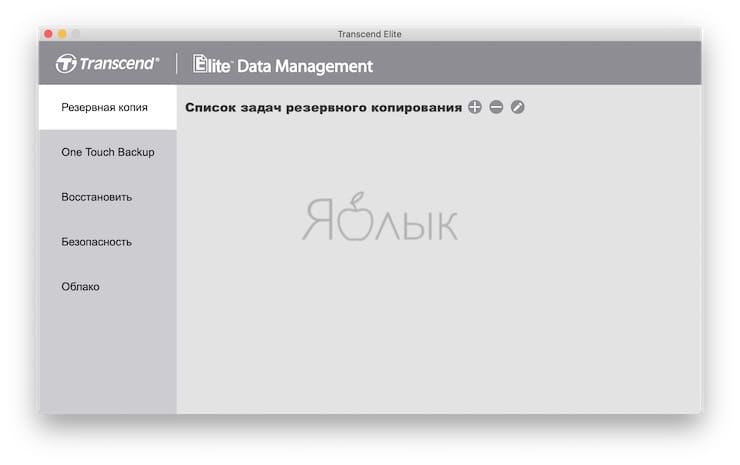
Task: Go to the Безопасность section
Action: [x=108, y=242]
